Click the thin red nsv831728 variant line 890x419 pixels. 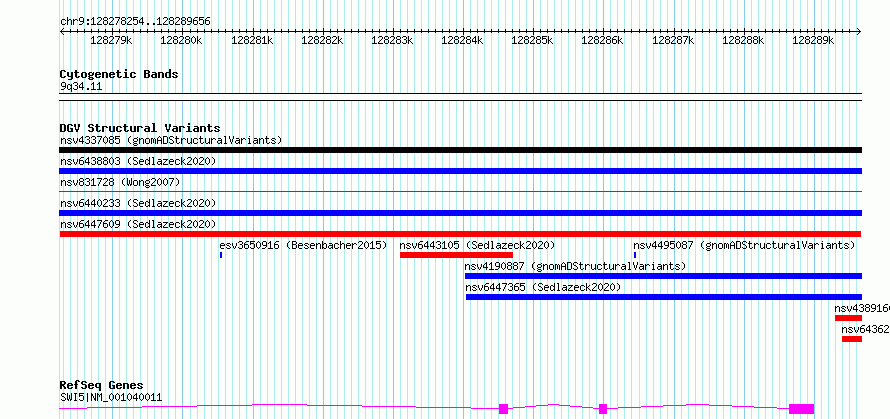[x=460, y=192]
